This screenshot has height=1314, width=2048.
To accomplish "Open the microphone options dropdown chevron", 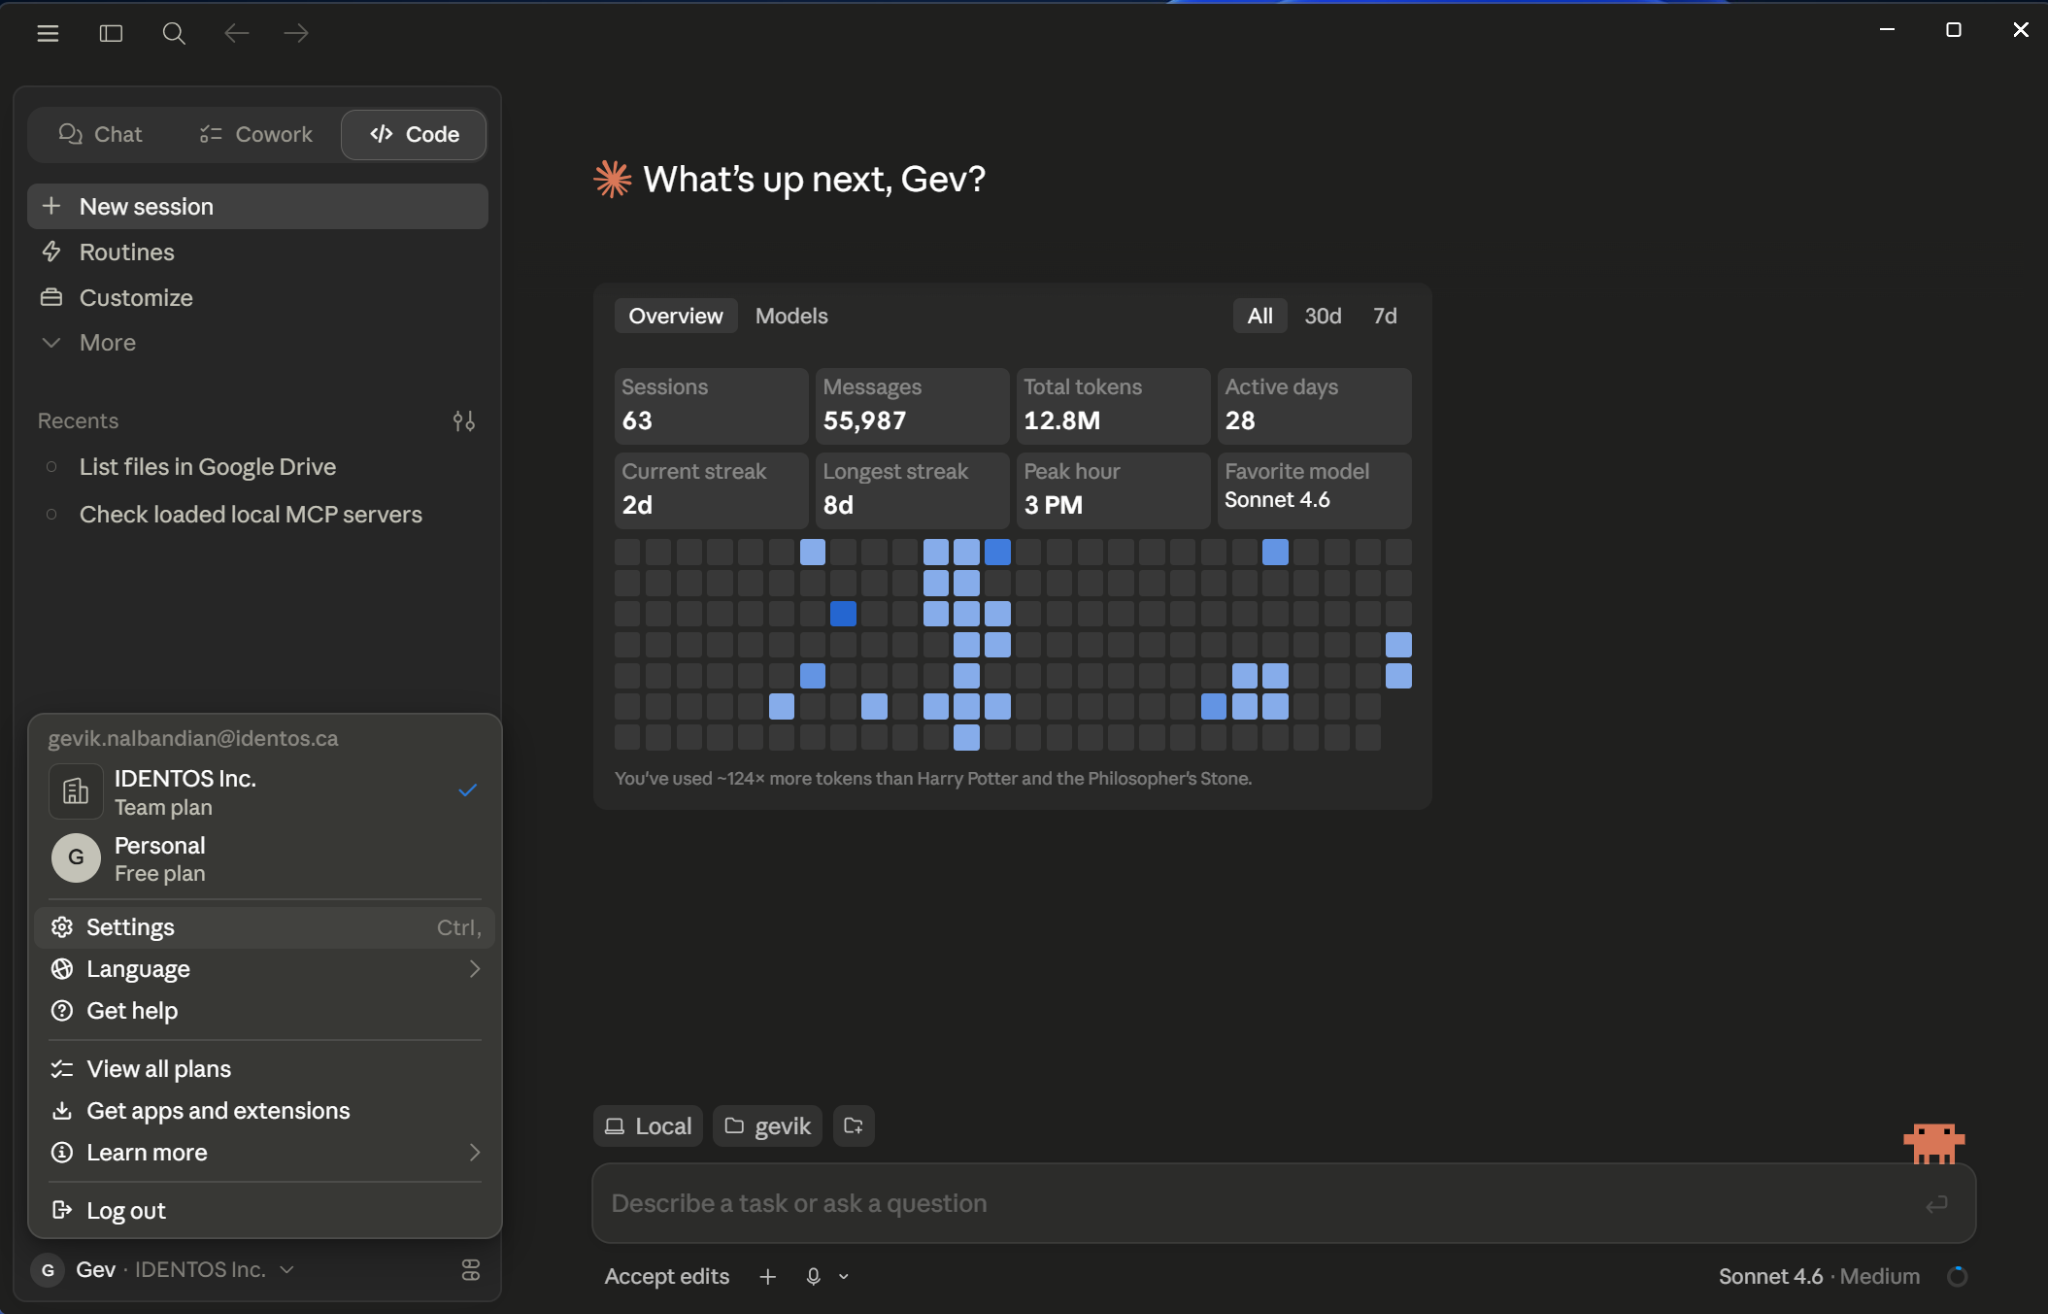I will (844, 1277).
